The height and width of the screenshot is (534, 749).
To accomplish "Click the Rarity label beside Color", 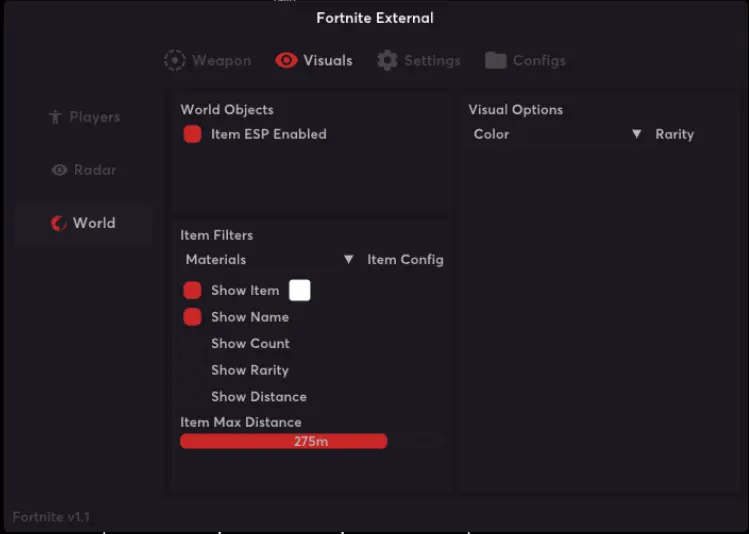I will pyautogui.click(x=674, y=134).
